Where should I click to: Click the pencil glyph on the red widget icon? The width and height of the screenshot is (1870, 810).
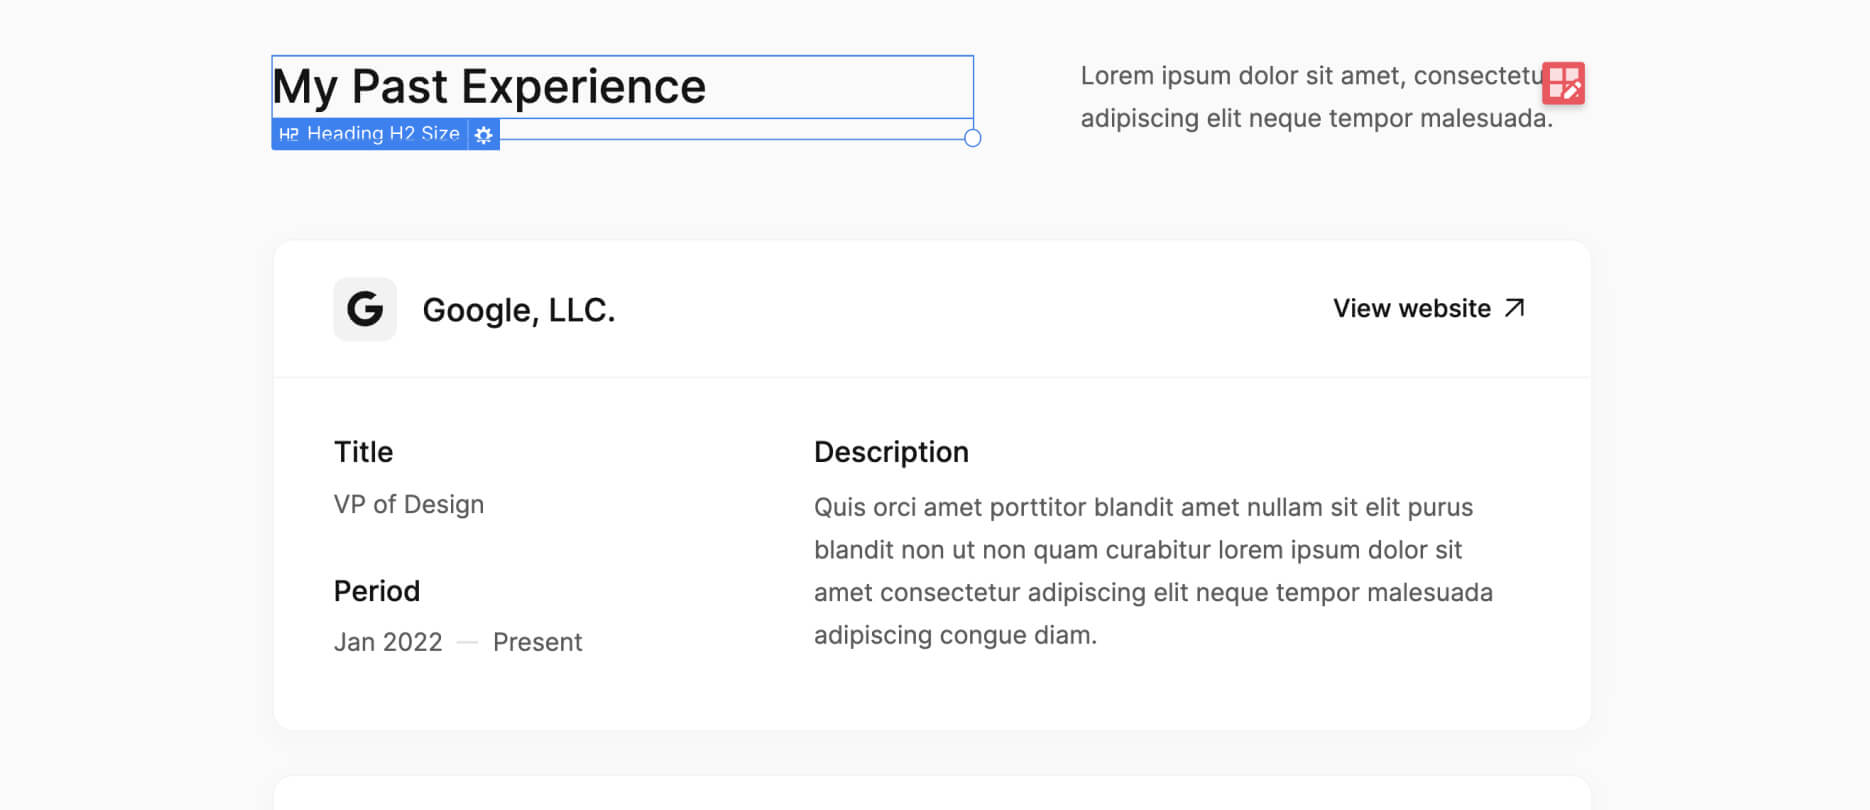coord(1572,92)
